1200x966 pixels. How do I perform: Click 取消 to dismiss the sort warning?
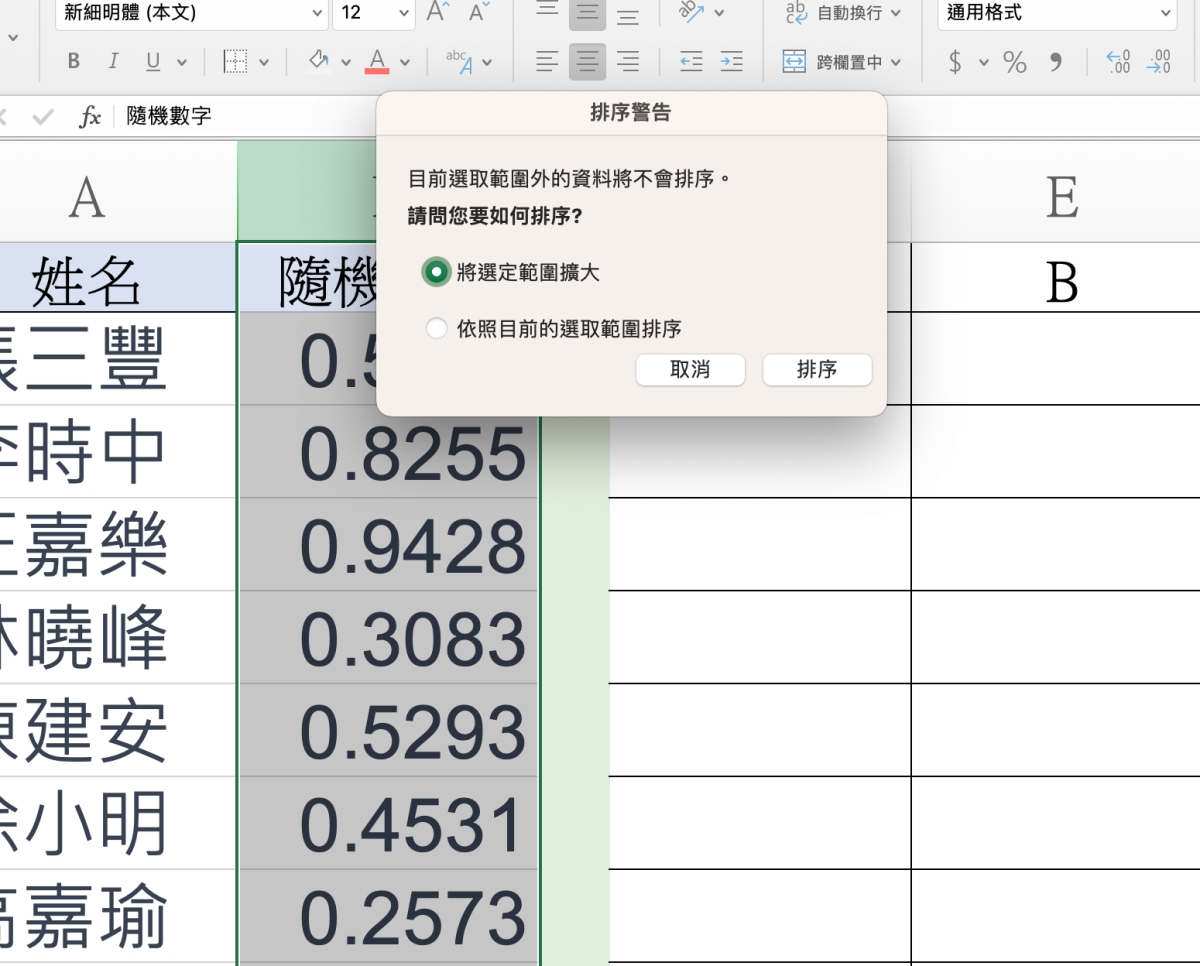tap(690, 370)
